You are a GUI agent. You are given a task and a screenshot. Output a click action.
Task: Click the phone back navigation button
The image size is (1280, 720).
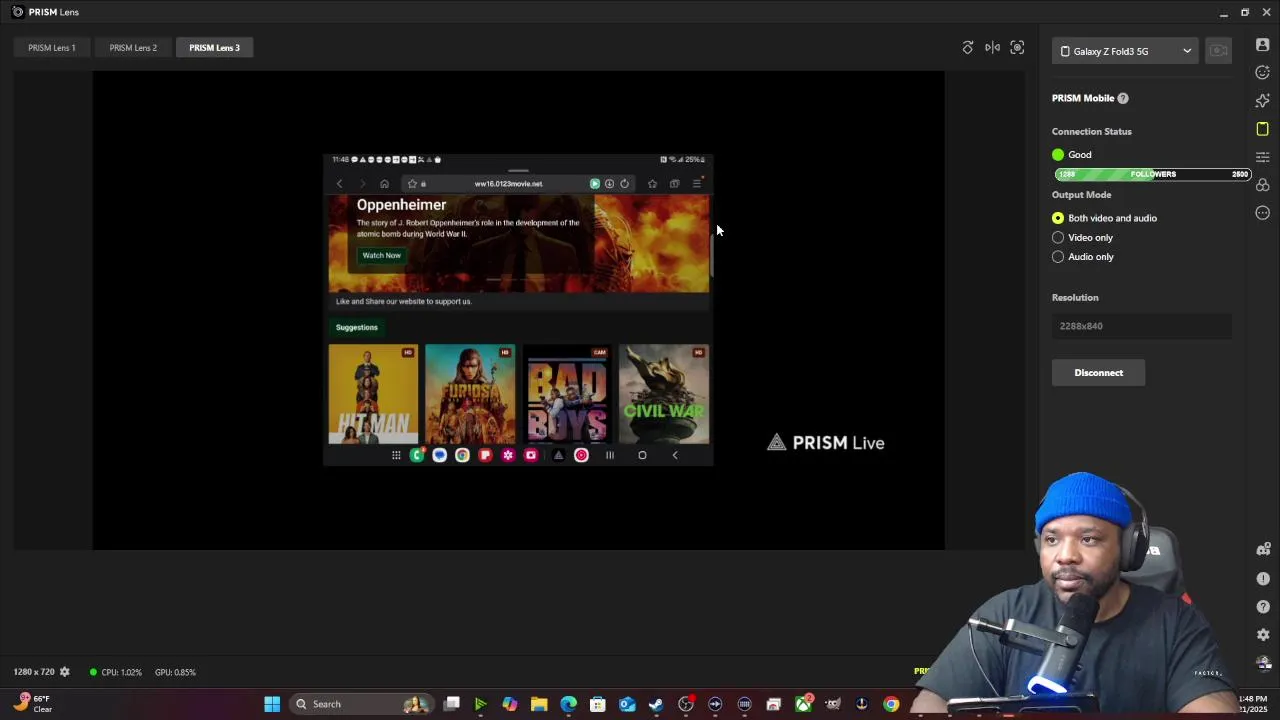[675, 455]
